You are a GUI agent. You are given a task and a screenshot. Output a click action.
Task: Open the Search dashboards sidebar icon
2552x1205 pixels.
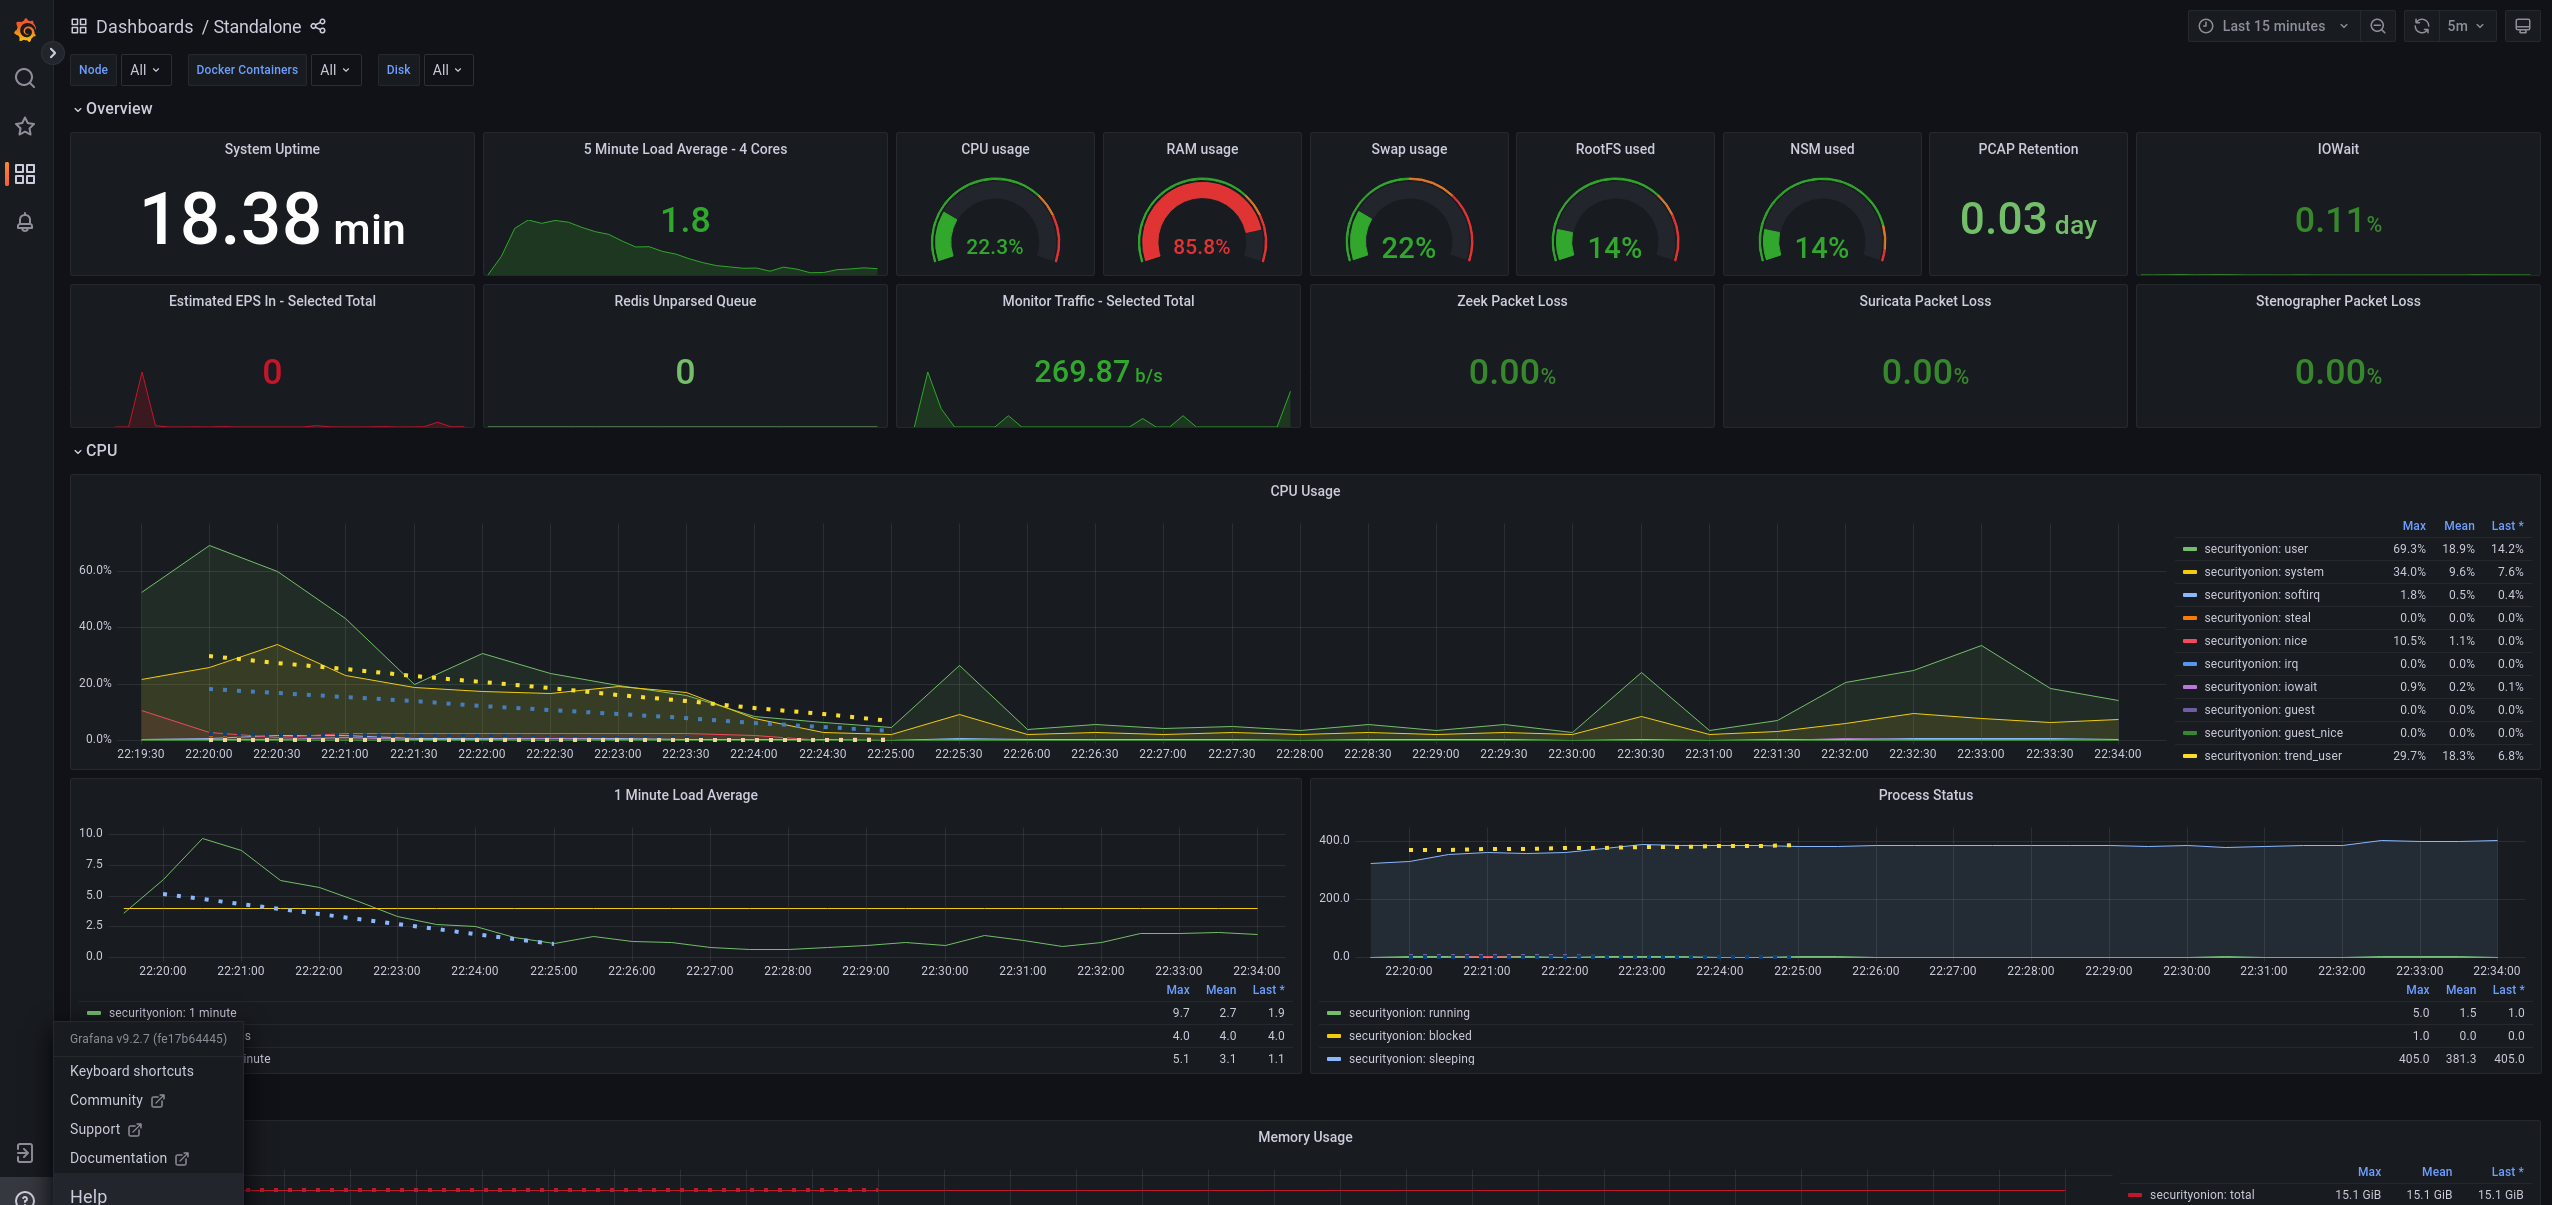click(x=24, y=78)
